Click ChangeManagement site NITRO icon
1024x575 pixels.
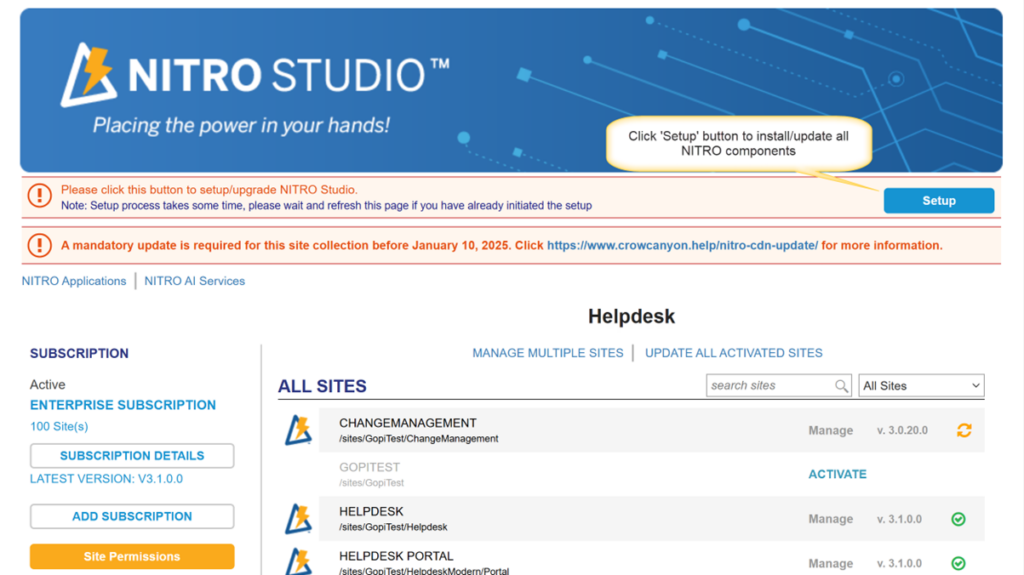pos(298,430)
